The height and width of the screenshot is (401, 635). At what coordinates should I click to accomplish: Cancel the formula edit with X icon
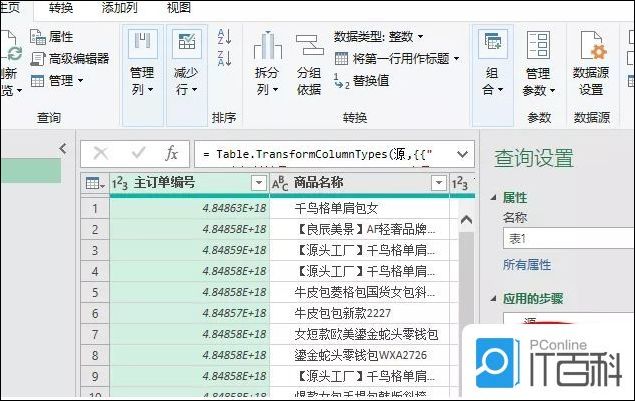pyautogui.click(x=100, y=153)
